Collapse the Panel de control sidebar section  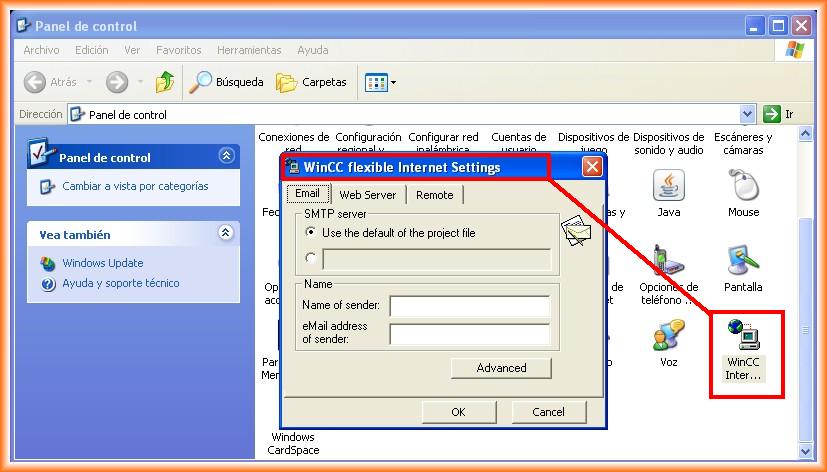226,156
